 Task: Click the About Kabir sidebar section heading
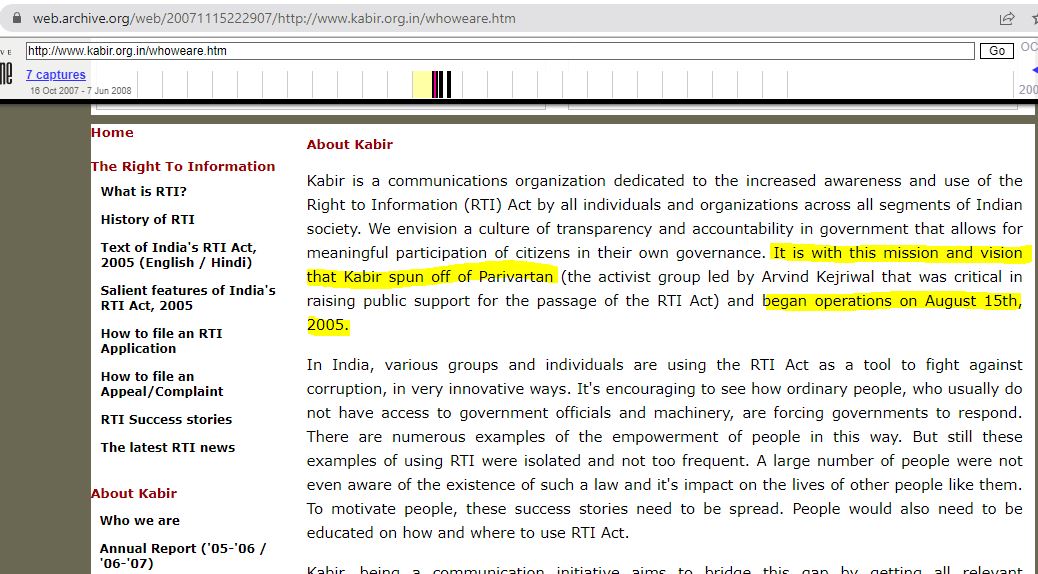click(x=134, y=494)
